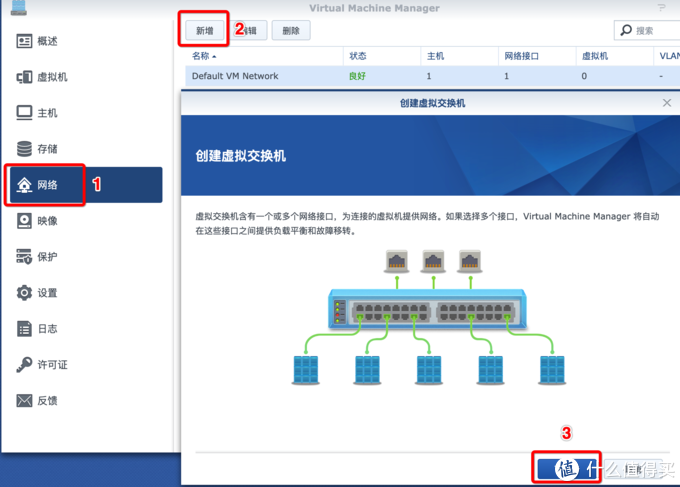The image size is (680, 487).
Task: Click the 日志 log document icon
Action: pyautogui.click(x=24, y=329)
